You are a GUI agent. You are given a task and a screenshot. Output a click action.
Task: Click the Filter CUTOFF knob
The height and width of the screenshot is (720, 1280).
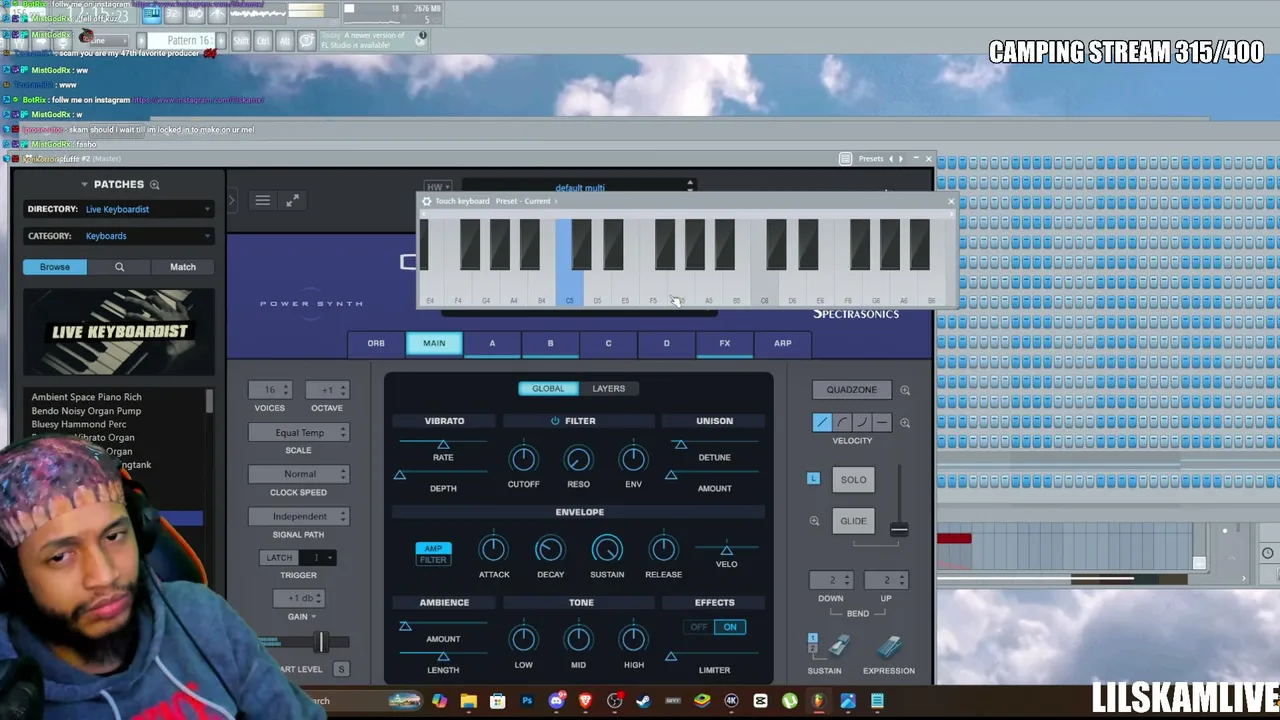[523, 459]
